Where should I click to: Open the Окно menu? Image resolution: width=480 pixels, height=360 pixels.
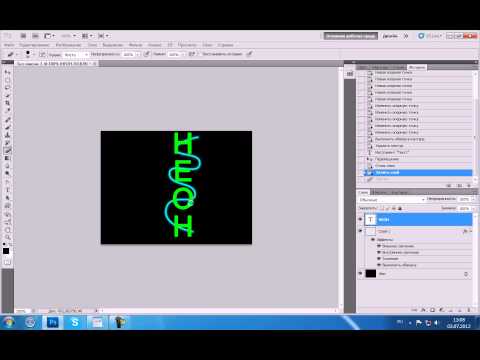pyautogui.click(x=207, y=45)
